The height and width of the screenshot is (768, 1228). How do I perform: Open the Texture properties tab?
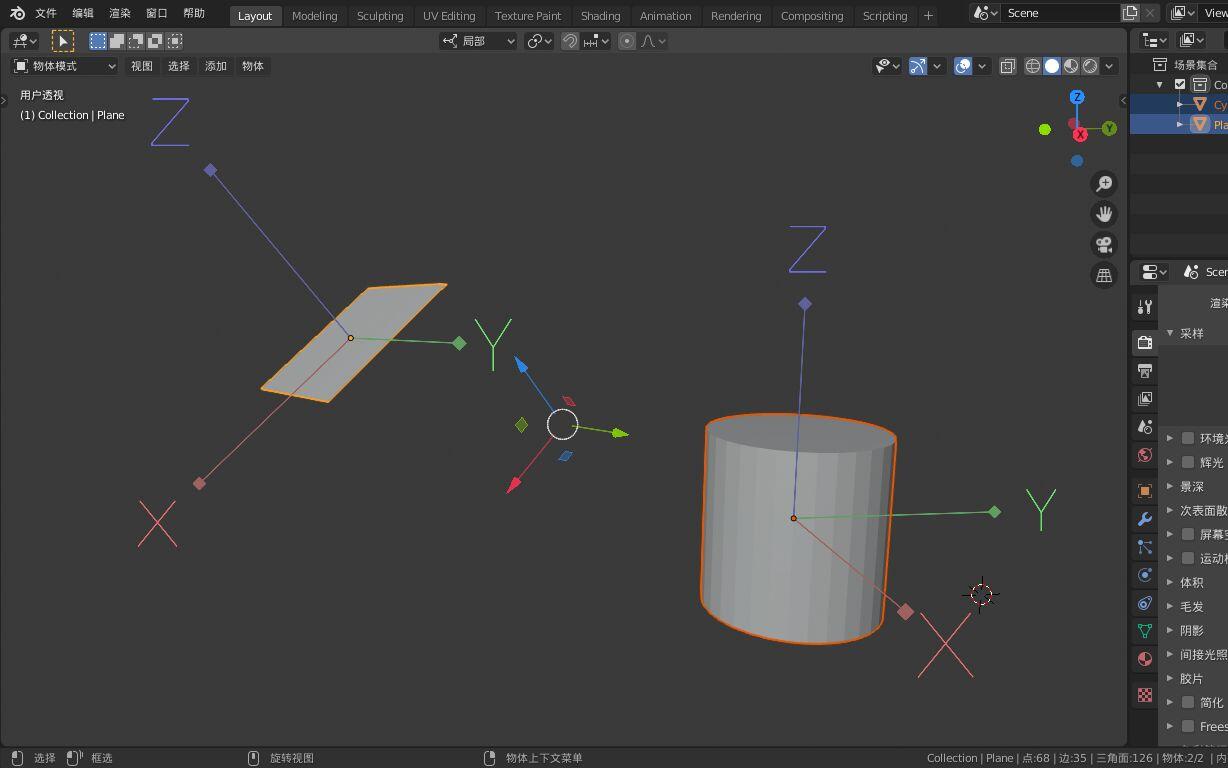point(1145,695)
